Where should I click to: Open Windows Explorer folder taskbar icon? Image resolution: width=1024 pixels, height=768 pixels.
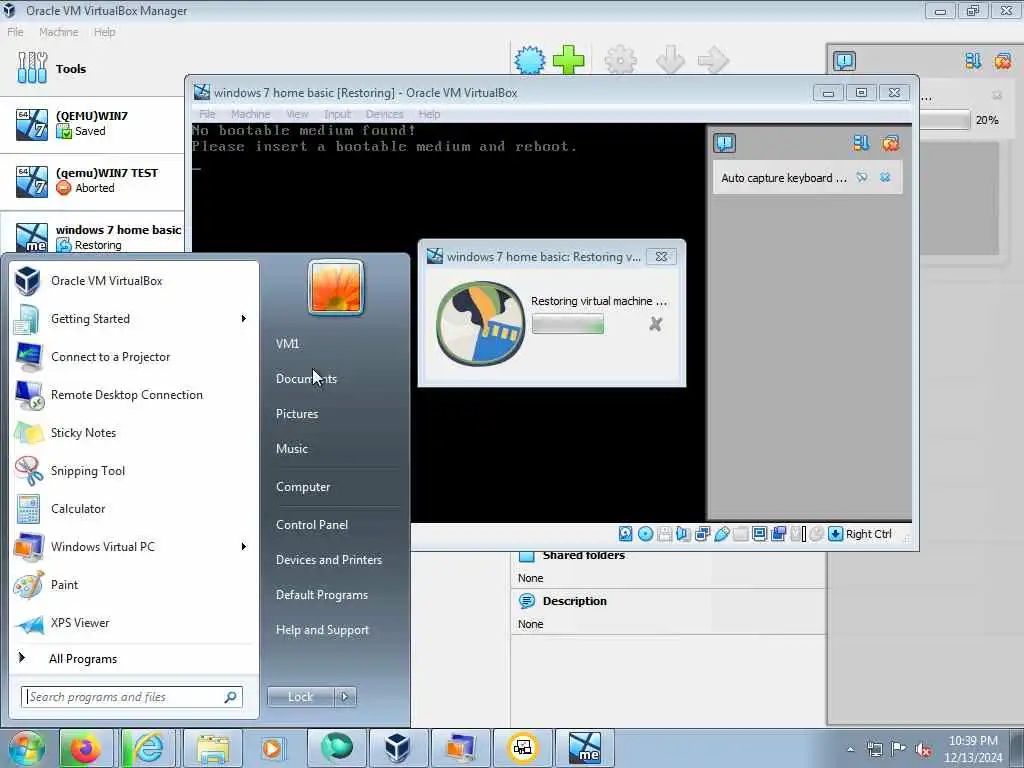212,748
